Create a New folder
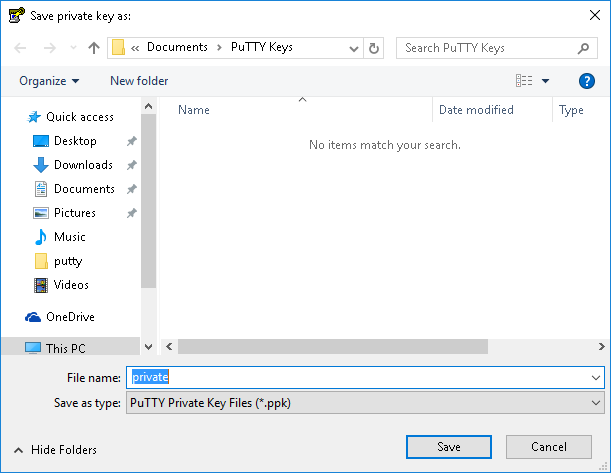 pos(139,81)
